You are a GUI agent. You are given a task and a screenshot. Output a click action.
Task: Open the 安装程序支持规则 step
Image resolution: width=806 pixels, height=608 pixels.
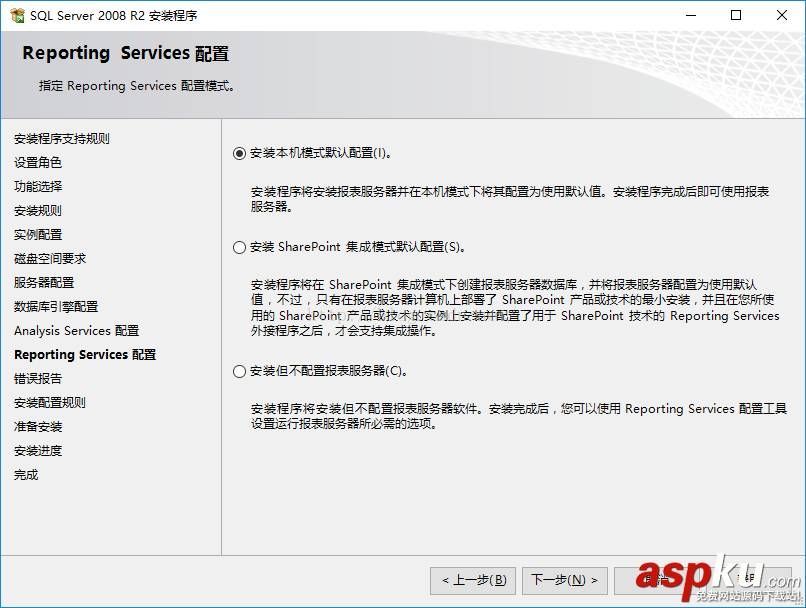(x=61, y=138)
